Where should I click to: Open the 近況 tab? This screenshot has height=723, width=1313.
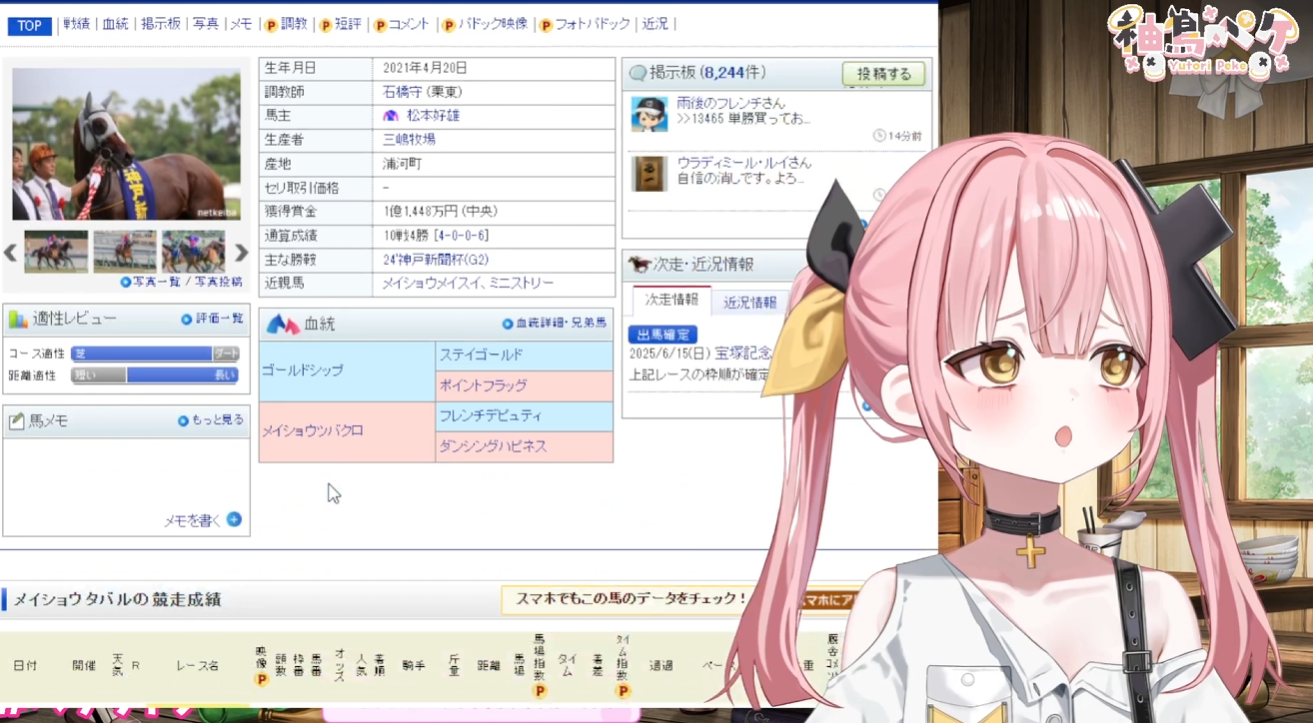click(655, 24)
